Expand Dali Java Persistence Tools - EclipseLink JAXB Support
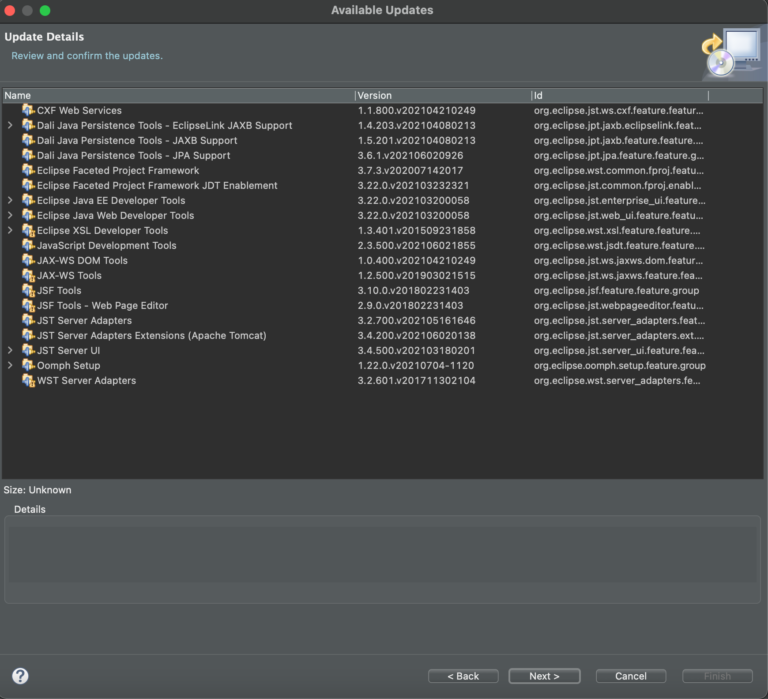 coord(10,126)
